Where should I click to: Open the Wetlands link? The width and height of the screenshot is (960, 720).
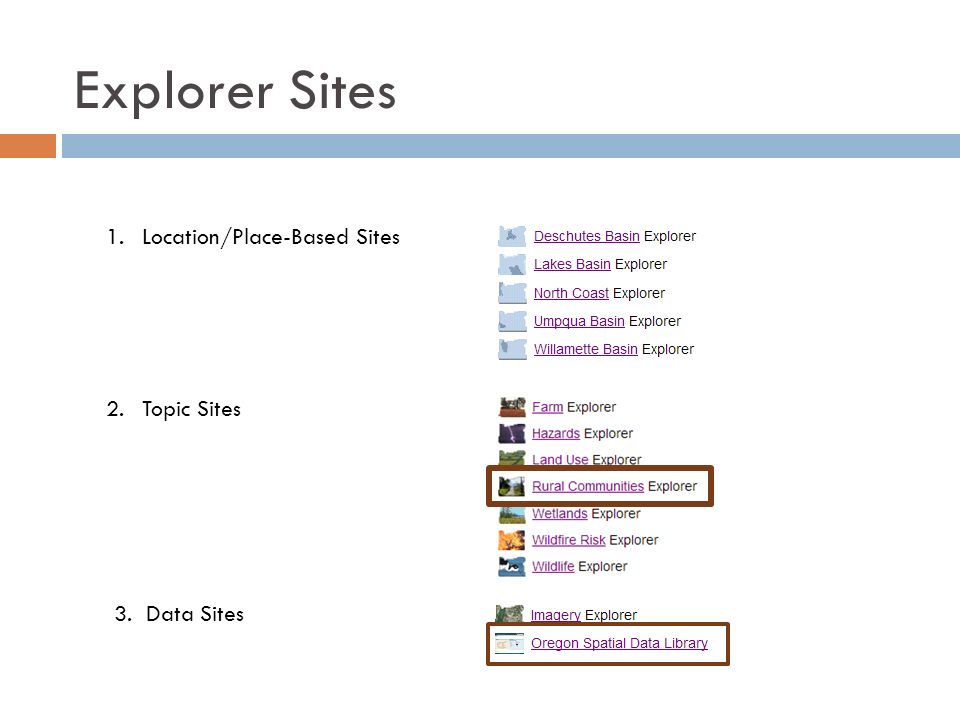(x=560, y=514)
